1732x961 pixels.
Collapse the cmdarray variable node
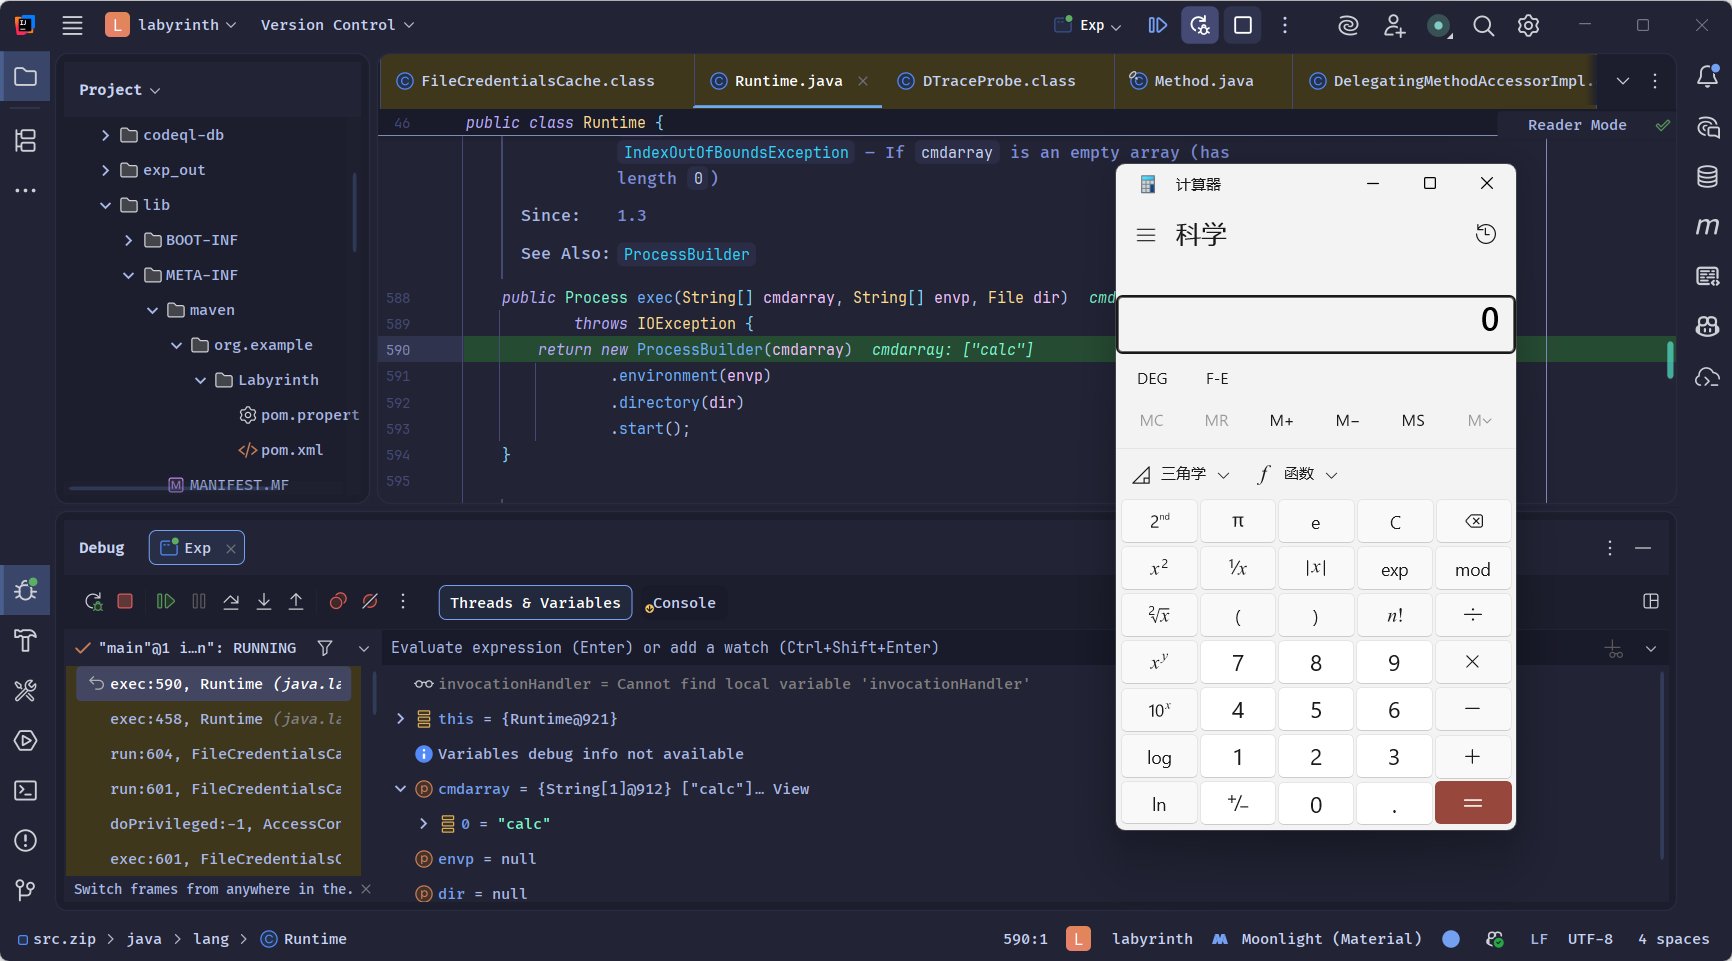pyautogui.click(x=401, y=789)
